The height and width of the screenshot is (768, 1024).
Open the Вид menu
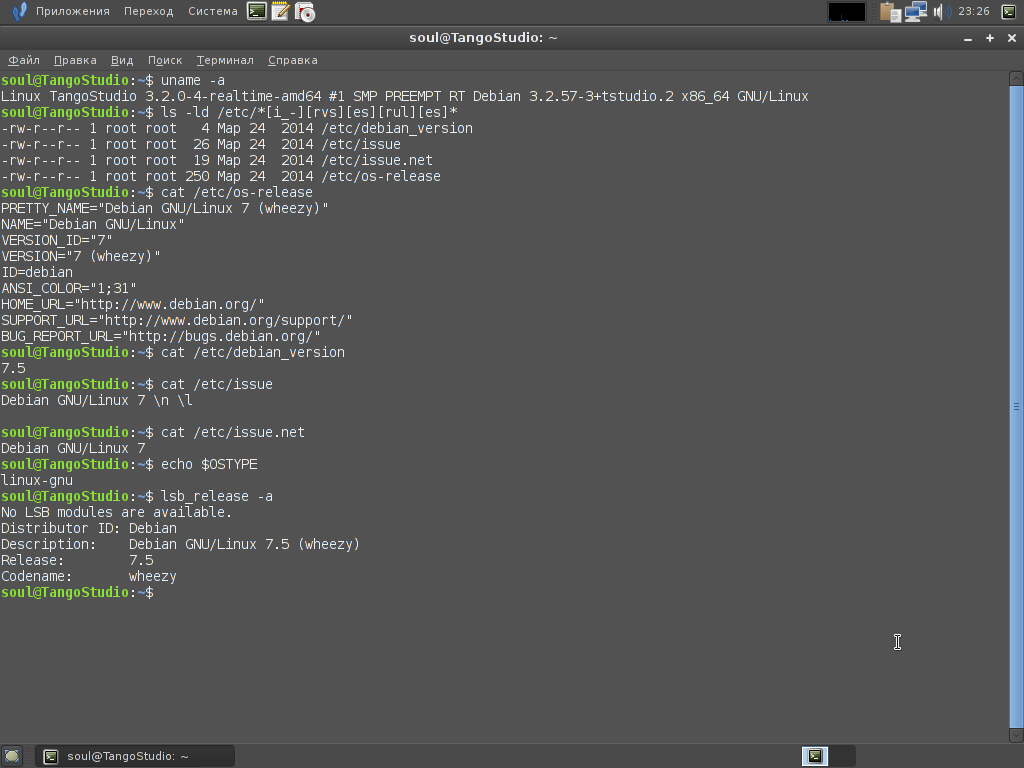point(122,60)
